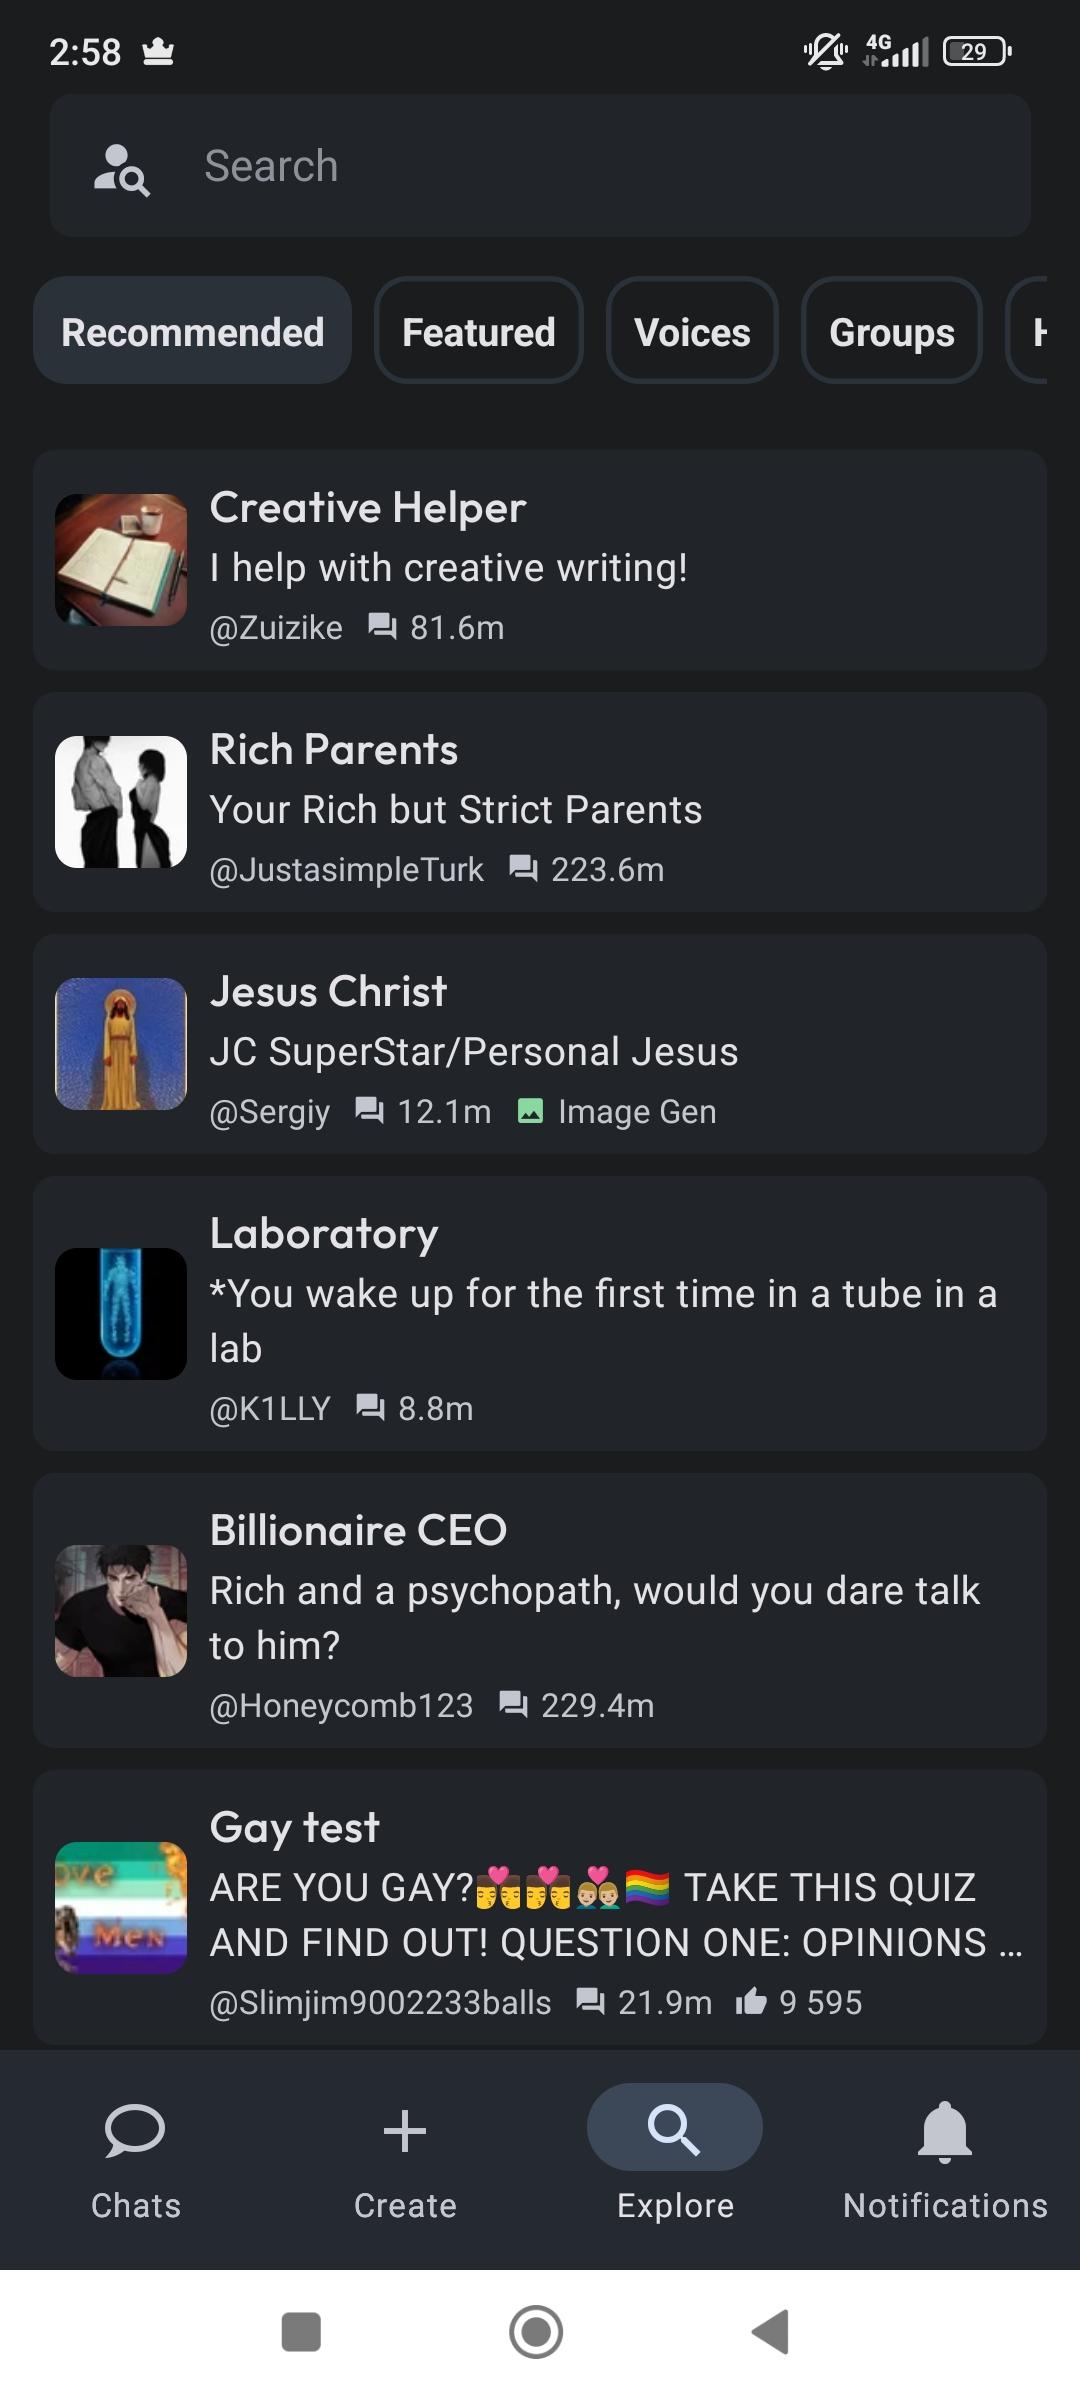
Task: Open the Notifications bell icon
Action: [944, 2130]
